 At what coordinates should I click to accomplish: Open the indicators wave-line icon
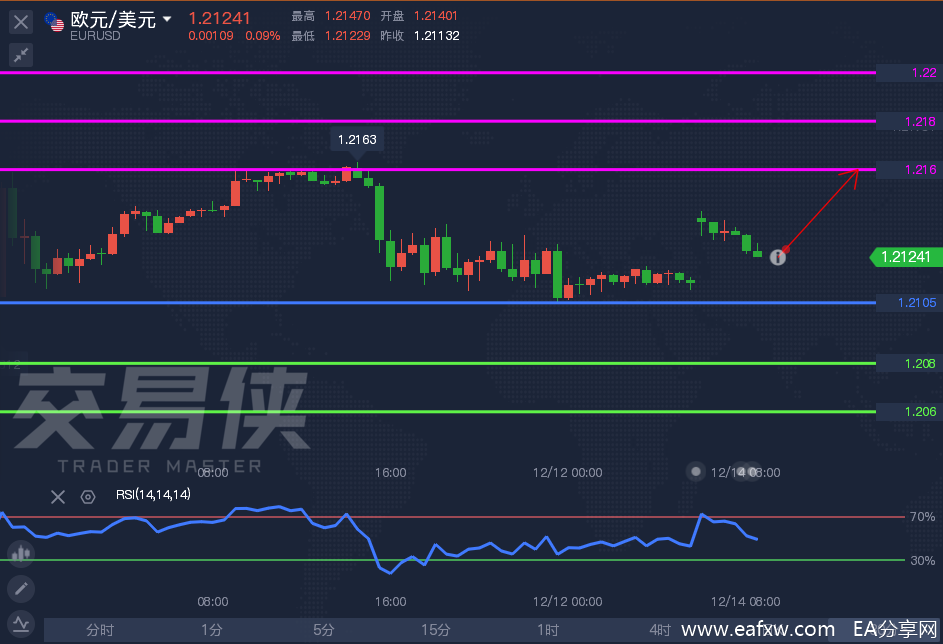[20, 622]
